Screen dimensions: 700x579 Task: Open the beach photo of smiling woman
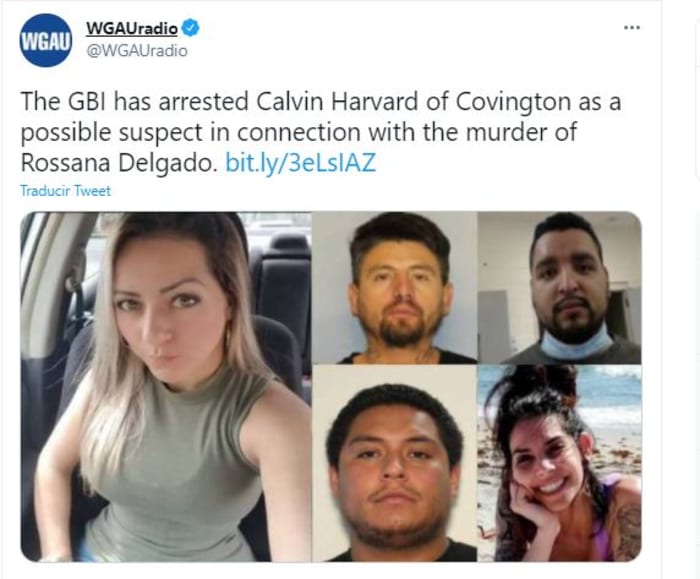tap(560, 463)
